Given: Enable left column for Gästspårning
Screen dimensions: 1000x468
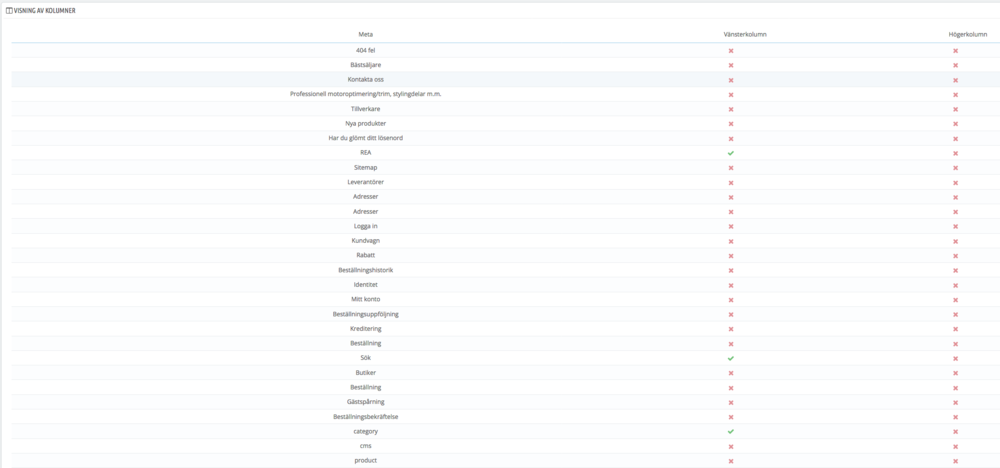Looking at the screenshot, I should pos(731,403).
